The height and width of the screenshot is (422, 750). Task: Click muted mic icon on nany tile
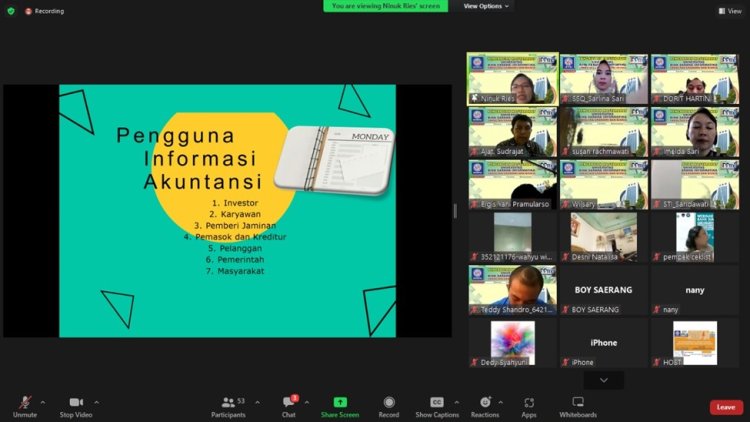click(657, 310)
